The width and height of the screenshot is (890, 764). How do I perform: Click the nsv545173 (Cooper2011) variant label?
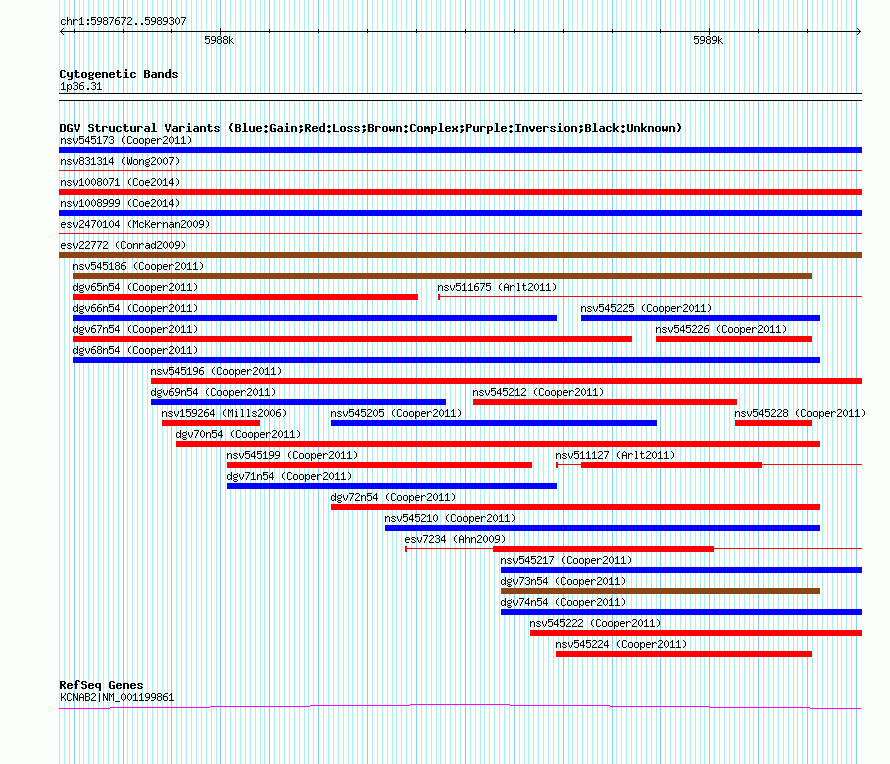126,140
